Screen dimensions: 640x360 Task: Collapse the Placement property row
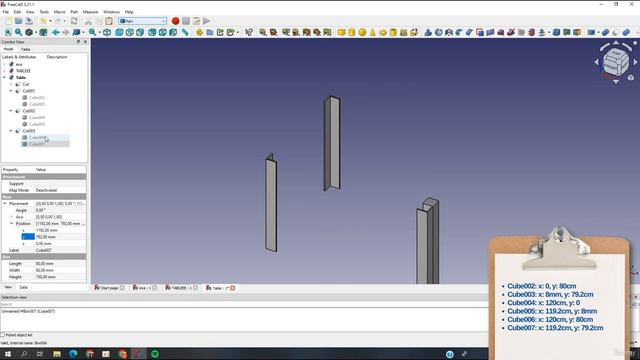(5, 203)
